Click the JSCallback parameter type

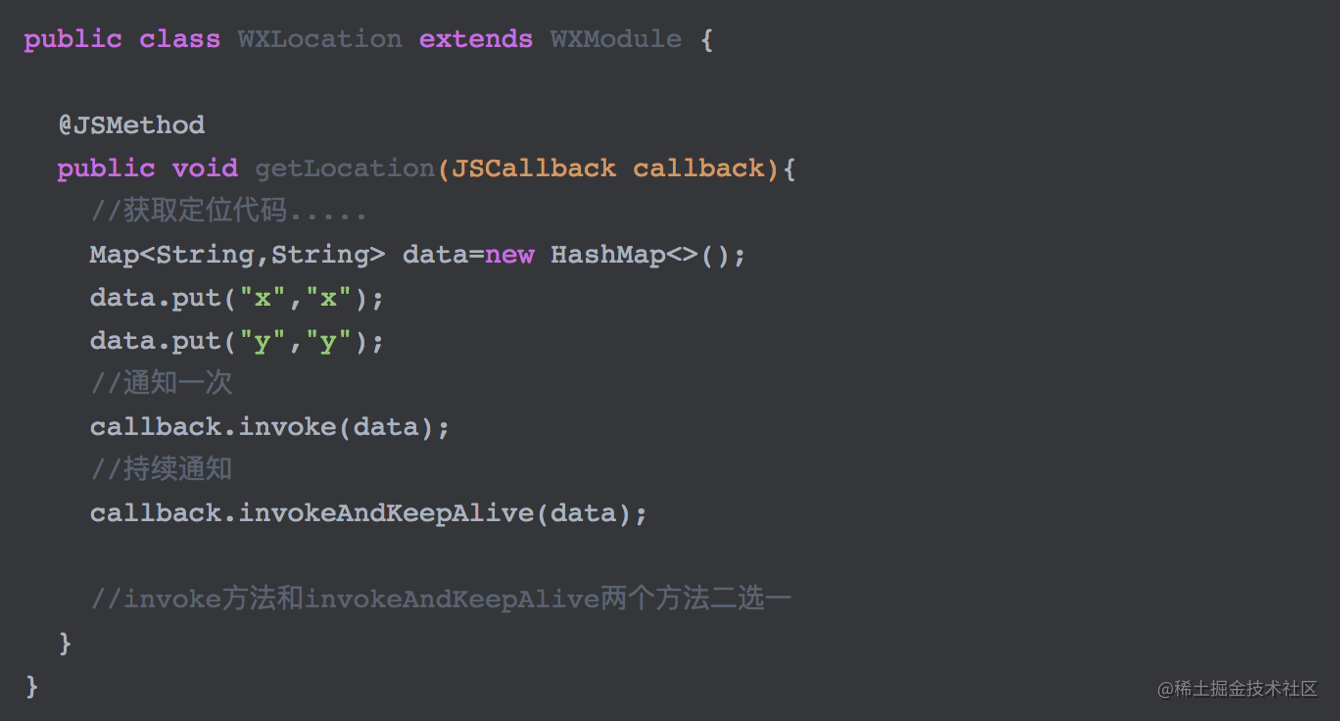tap(534, 168)
